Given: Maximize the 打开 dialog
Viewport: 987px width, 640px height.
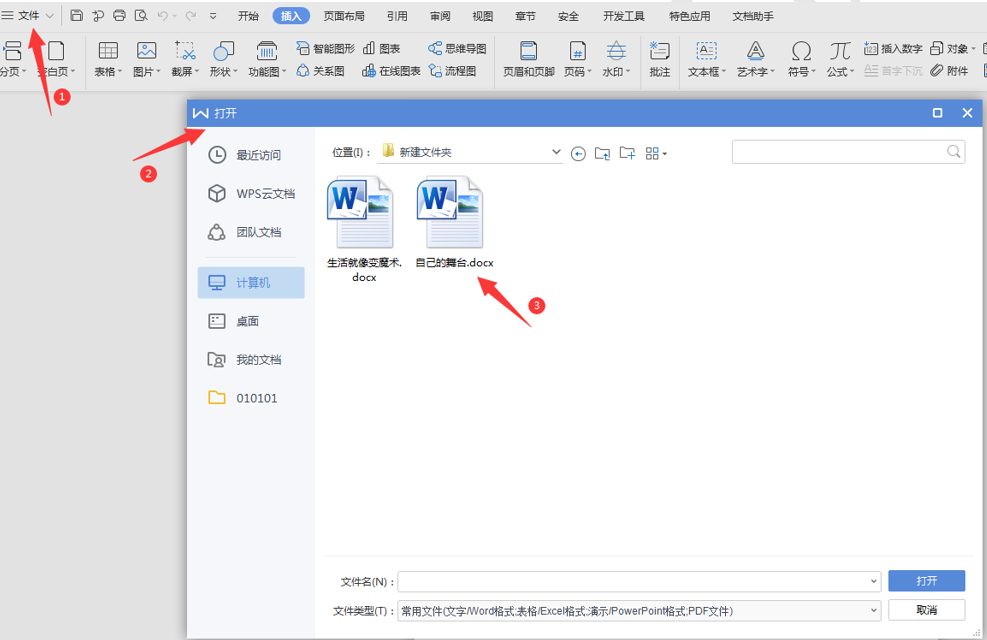Looking at the screenshot, I should [x=937, y=113].
